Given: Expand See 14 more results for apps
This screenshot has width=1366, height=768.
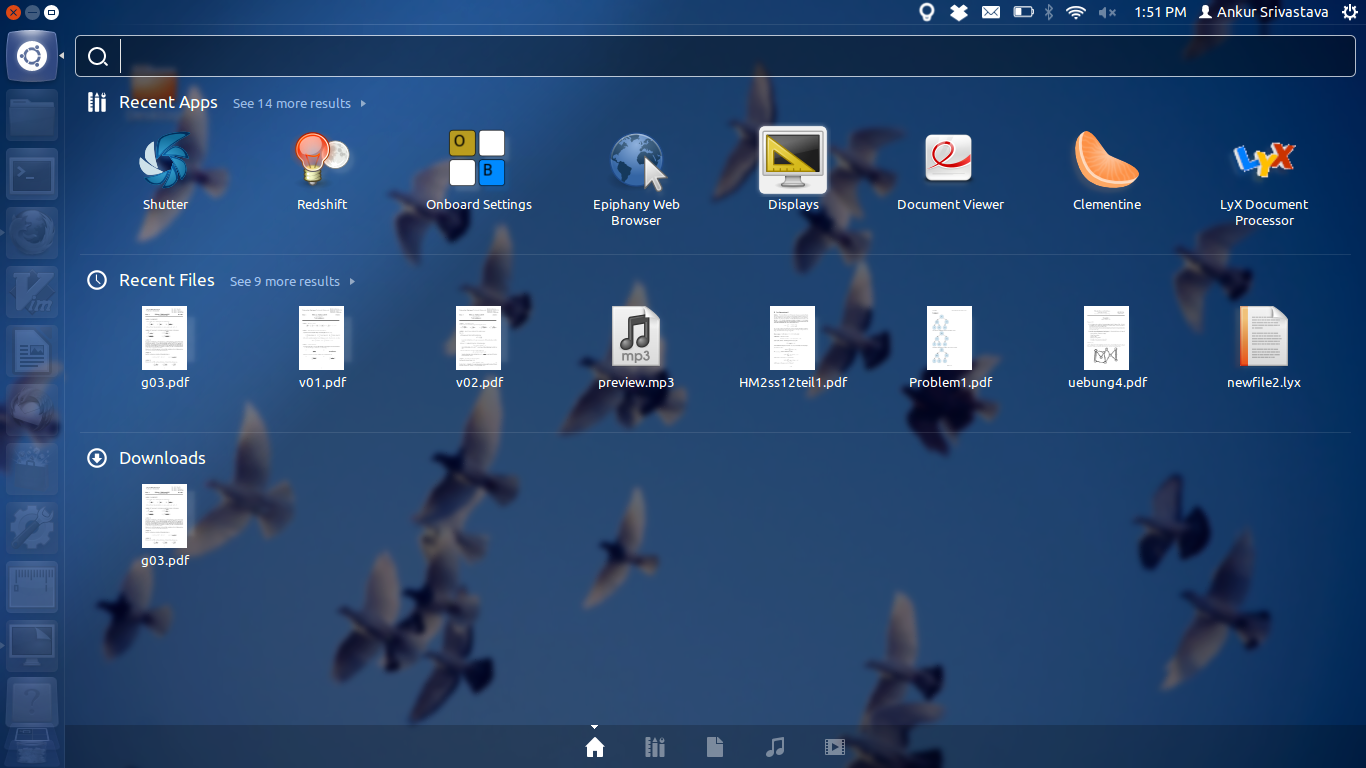Looking at the screenshot, I should coord(299,103).
